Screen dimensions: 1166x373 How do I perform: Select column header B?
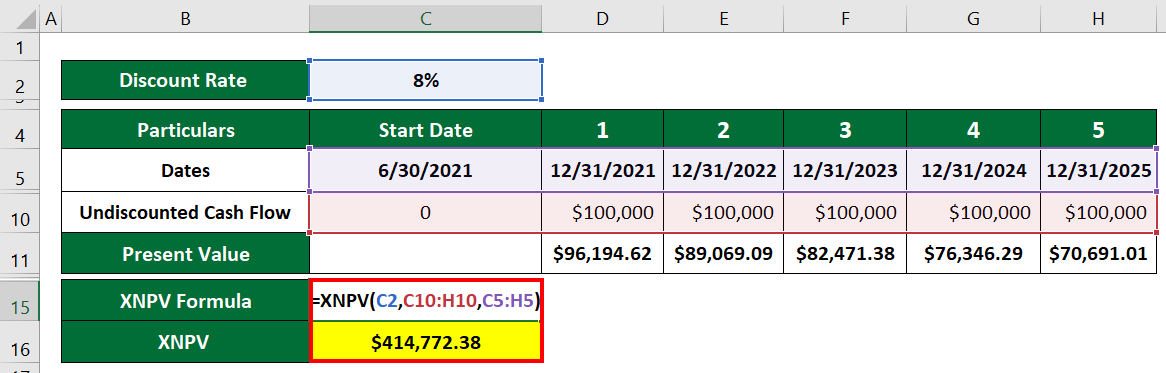tap(184, 18)
